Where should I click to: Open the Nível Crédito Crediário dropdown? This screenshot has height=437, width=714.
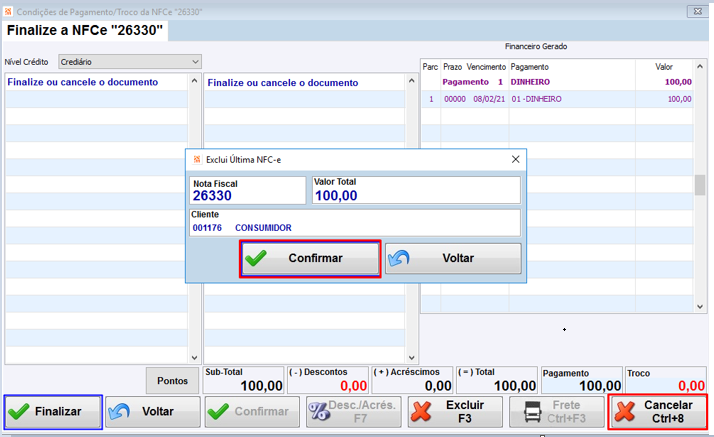point(130,61)
